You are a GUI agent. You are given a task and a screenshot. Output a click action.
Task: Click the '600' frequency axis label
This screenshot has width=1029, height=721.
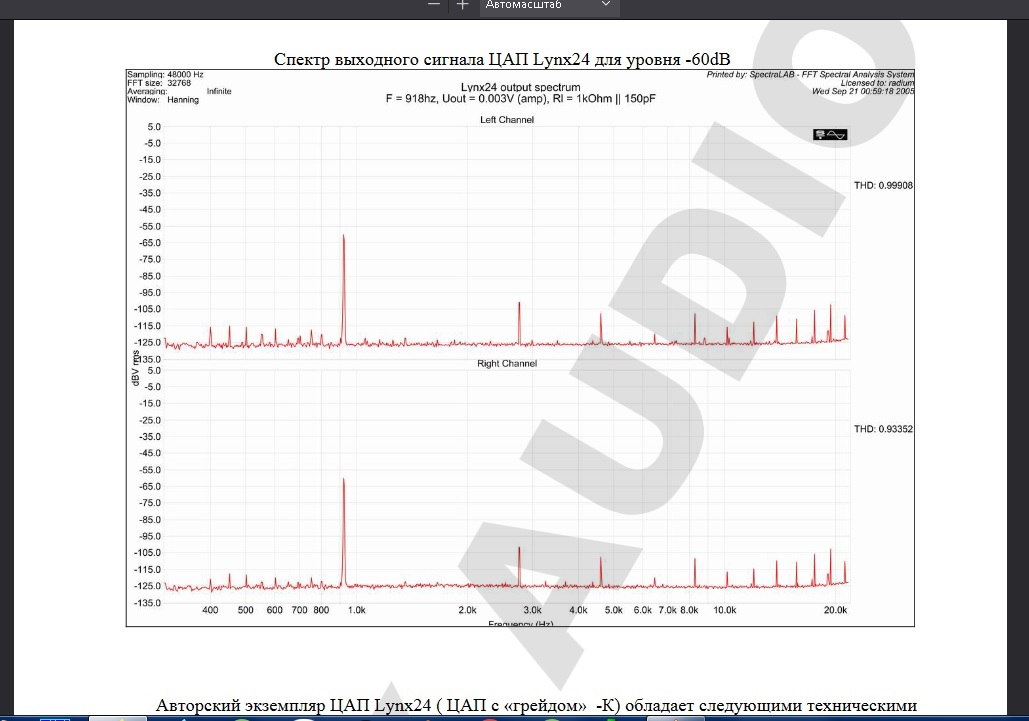[274, 610]
